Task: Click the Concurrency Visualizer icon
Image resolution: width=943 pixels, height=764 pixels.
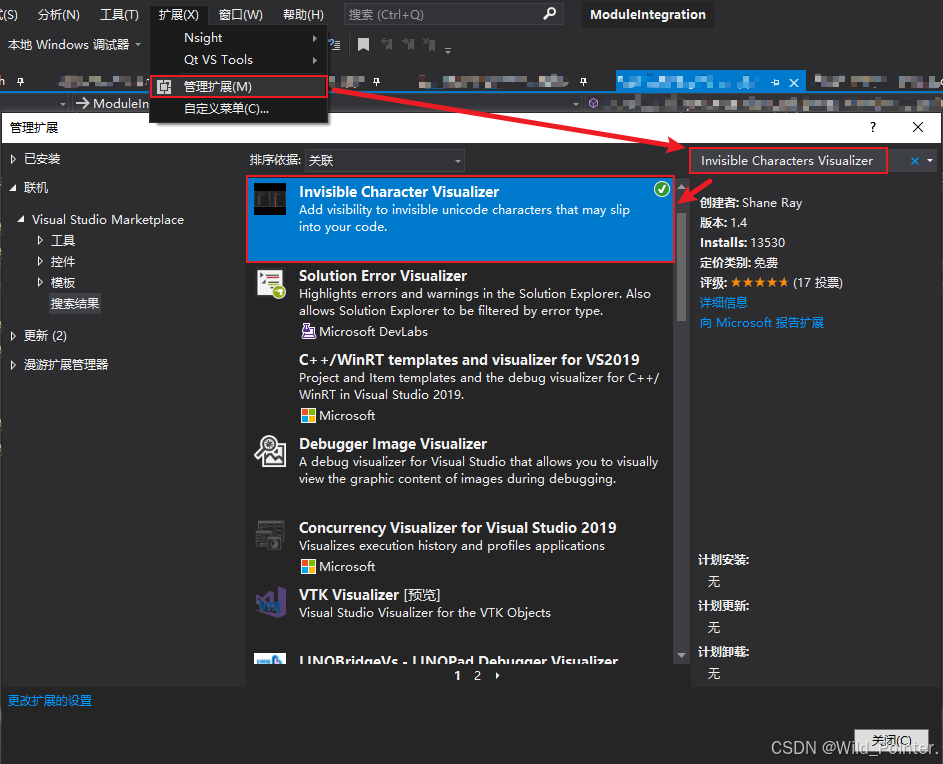Action: (x=270, y=535)
